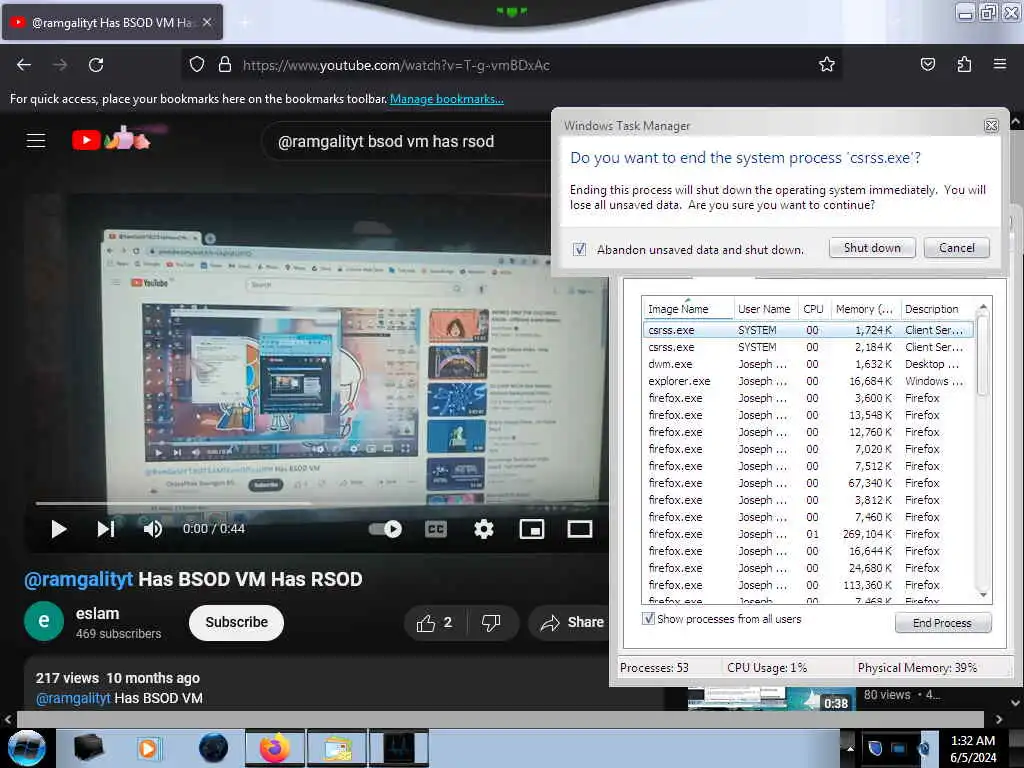The height and width of the screenshot is (768, 1024).
Task: Click the video progress bar
Action: click(320, 504)
